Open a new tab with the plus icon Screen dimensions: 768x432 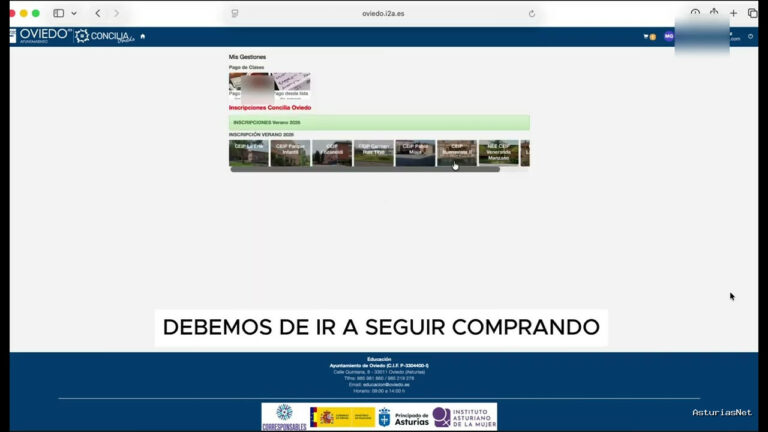pos(733,13)
